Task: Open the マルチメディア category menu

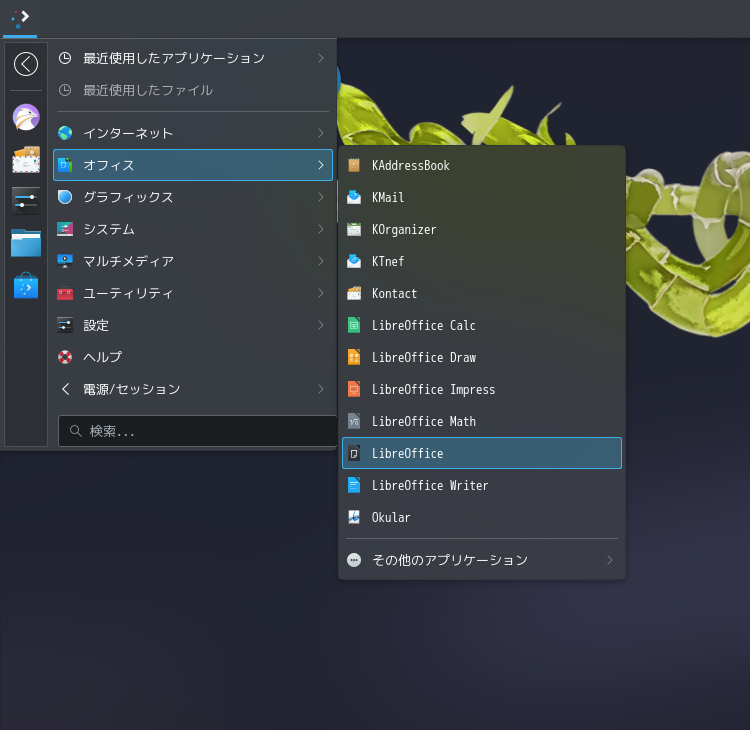Action: point(193,261)
